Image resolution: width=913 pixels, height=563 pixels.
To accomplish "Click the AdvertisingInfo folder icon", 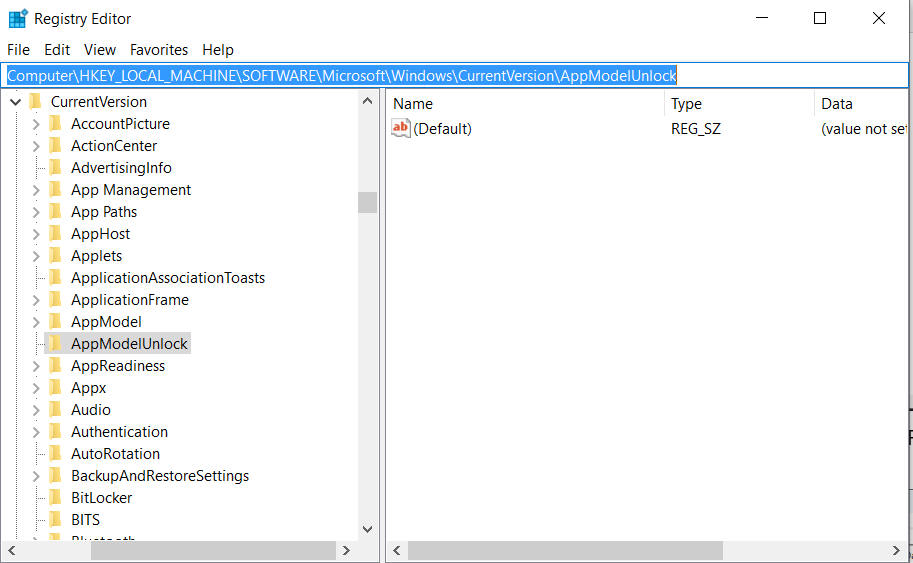I will coord(56,168).
